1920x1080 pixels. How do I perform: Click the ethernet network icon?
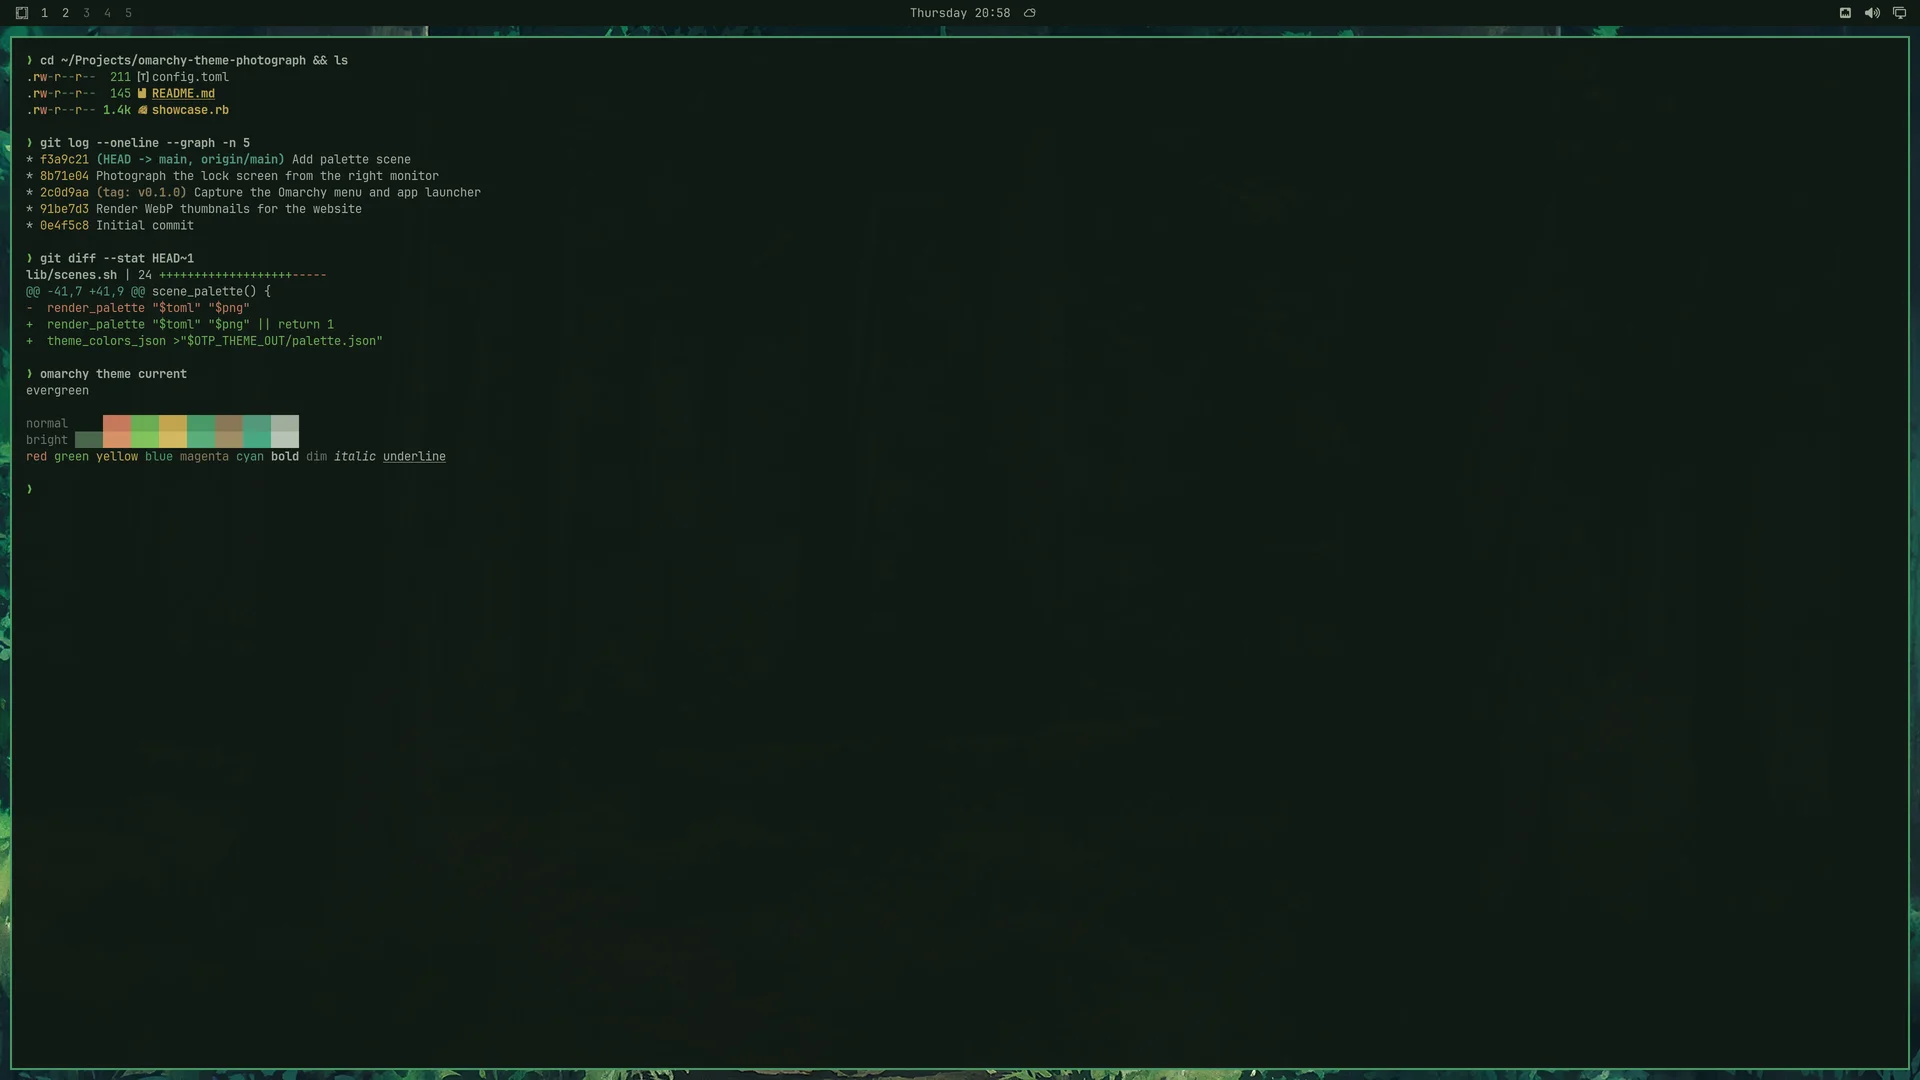click(1845, 13)
